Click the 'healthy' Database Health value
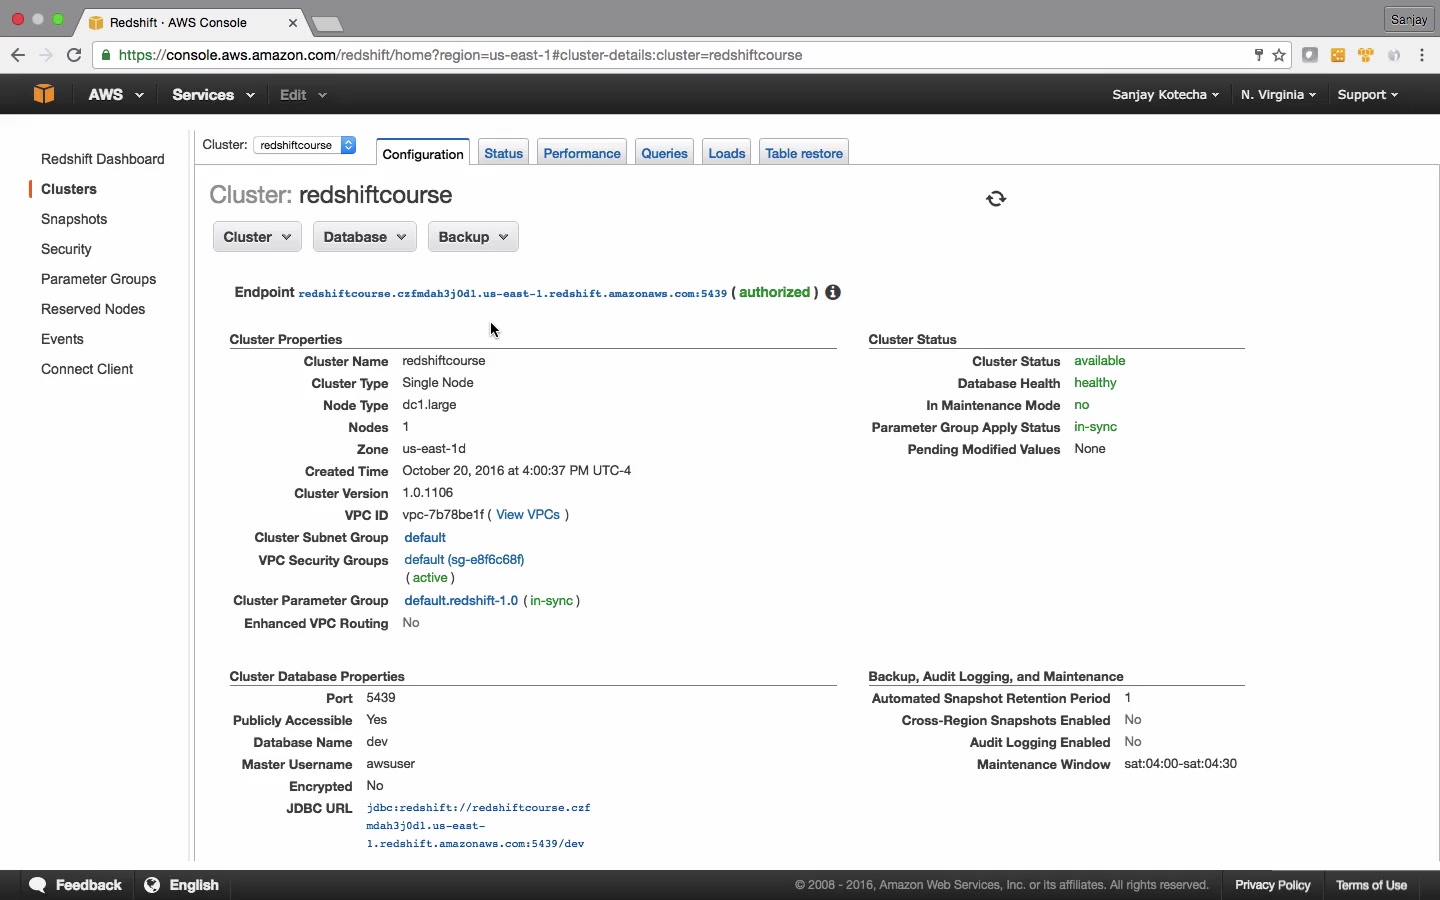 click(x=1096, y=383)
